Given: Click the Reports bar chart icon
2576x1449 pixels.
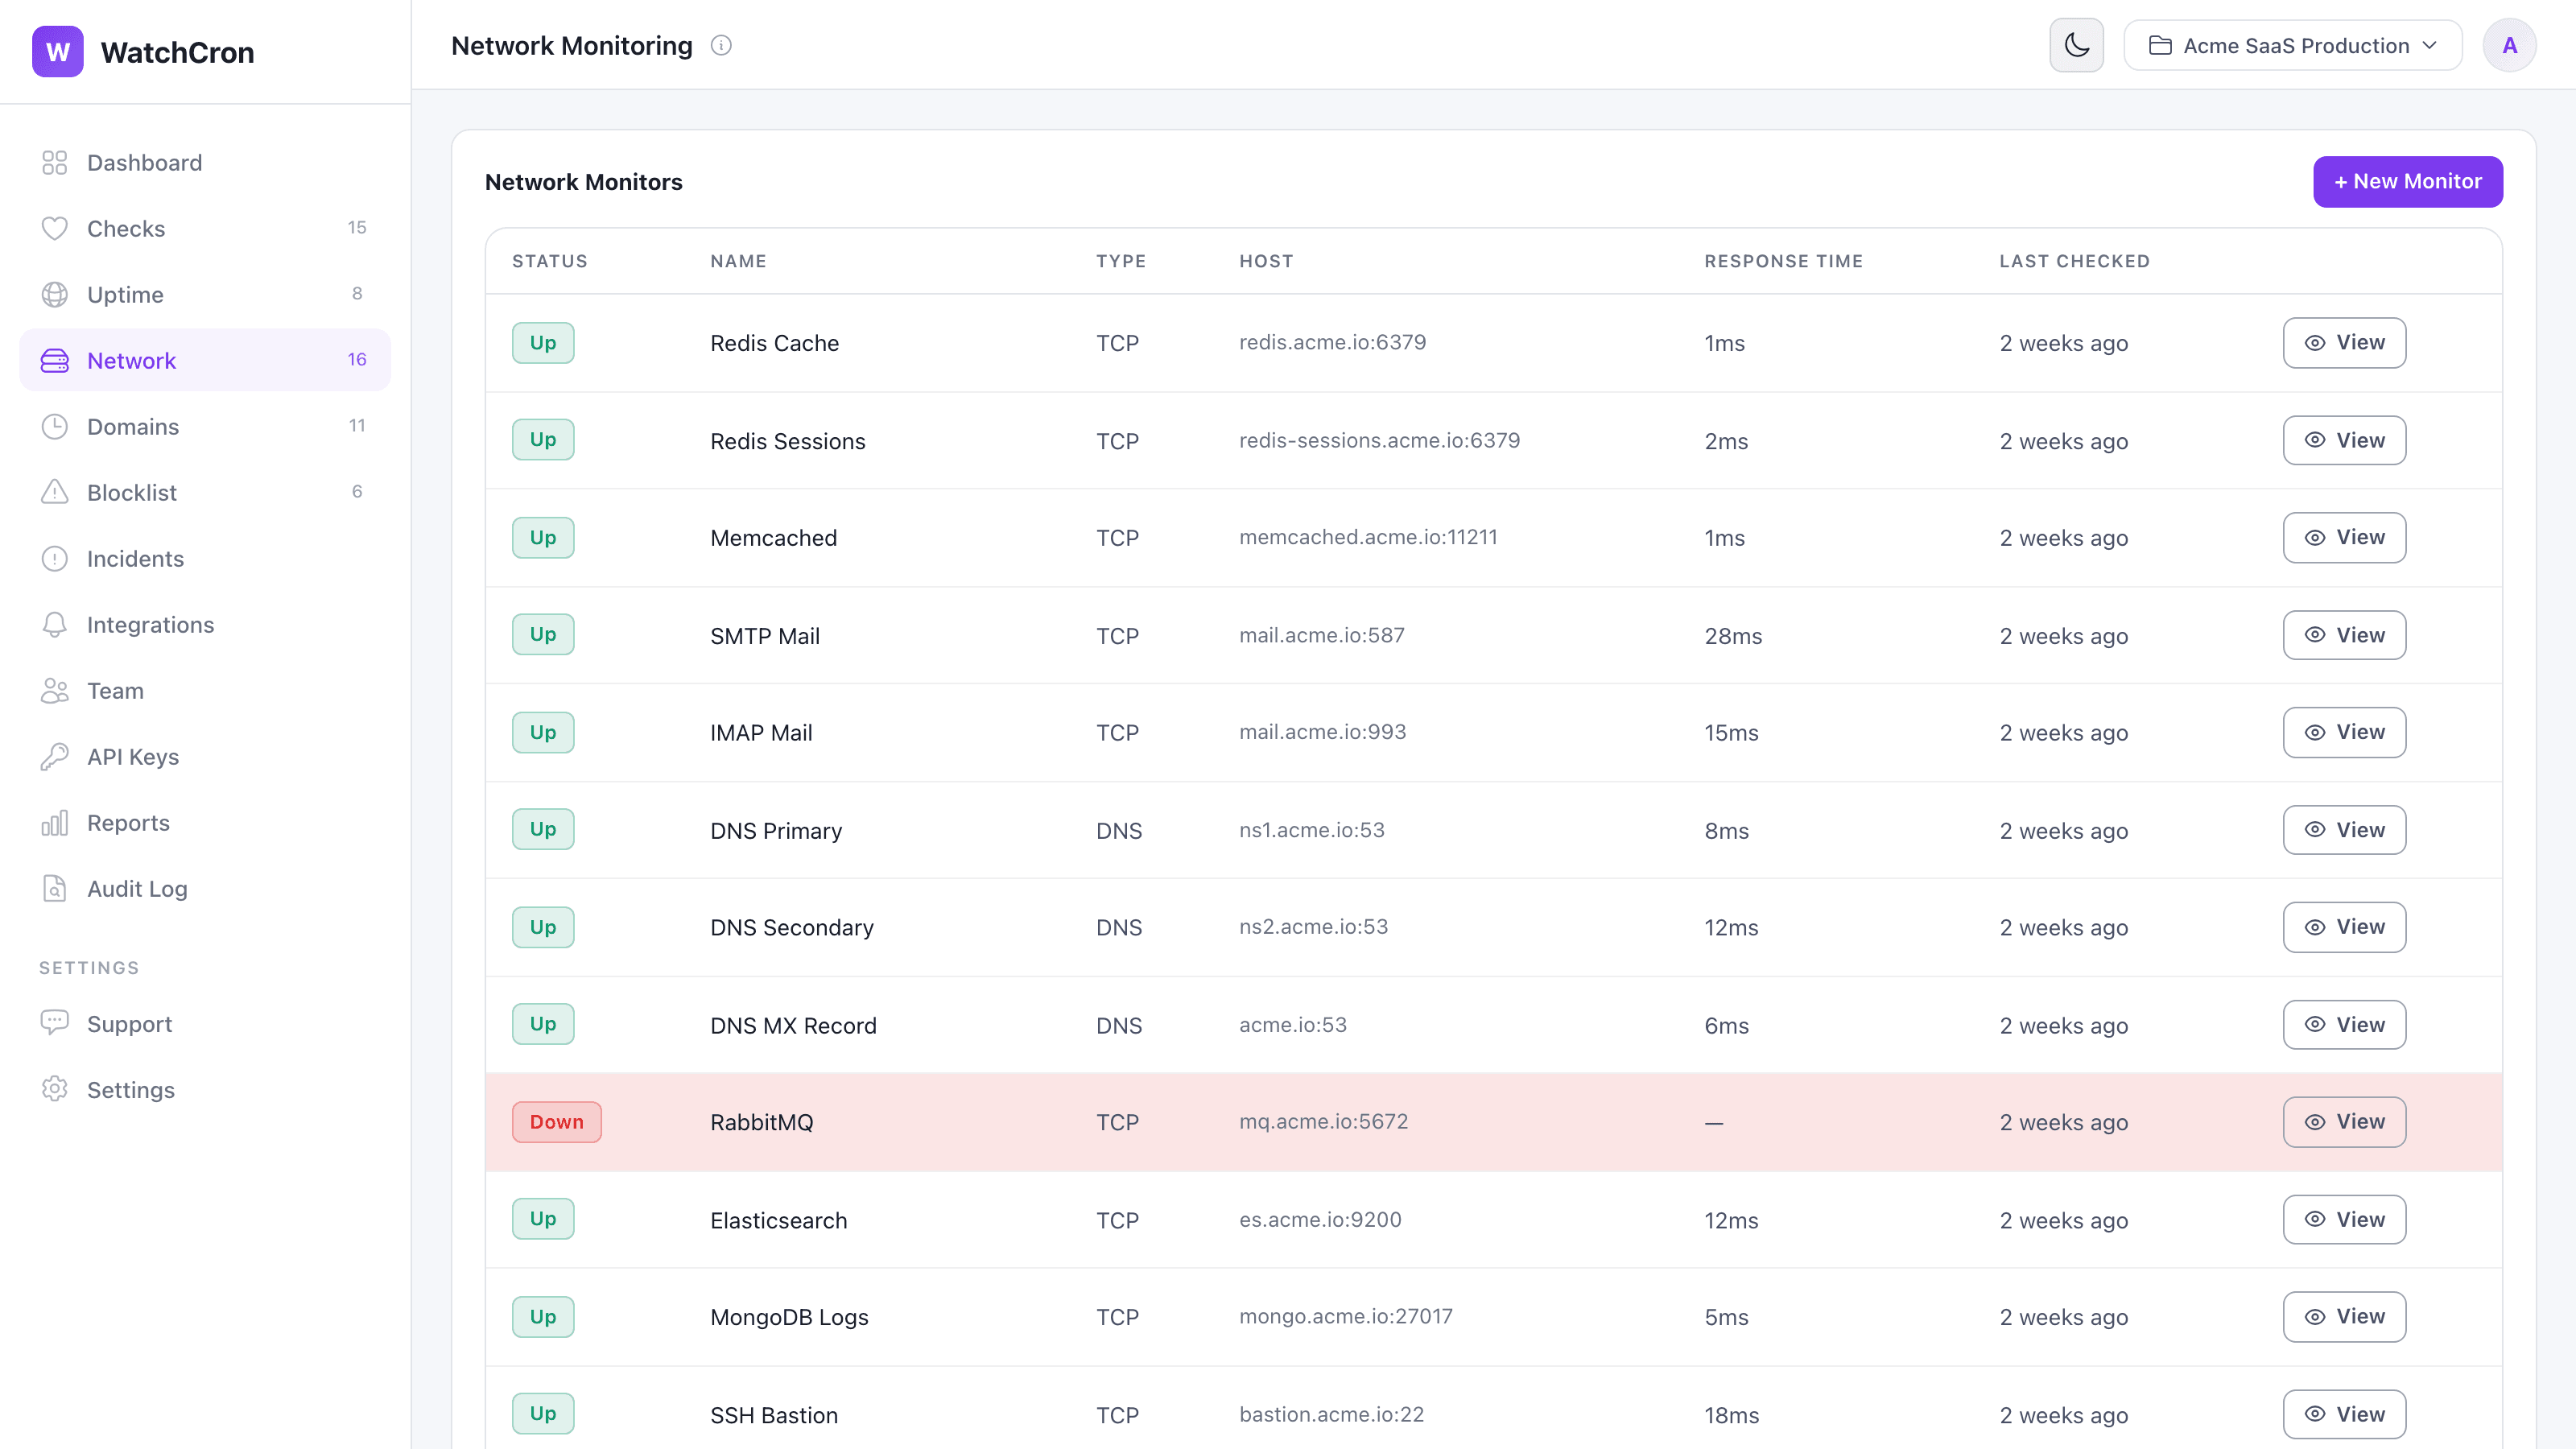Looking at the screenshot, I should pos(55,823).
